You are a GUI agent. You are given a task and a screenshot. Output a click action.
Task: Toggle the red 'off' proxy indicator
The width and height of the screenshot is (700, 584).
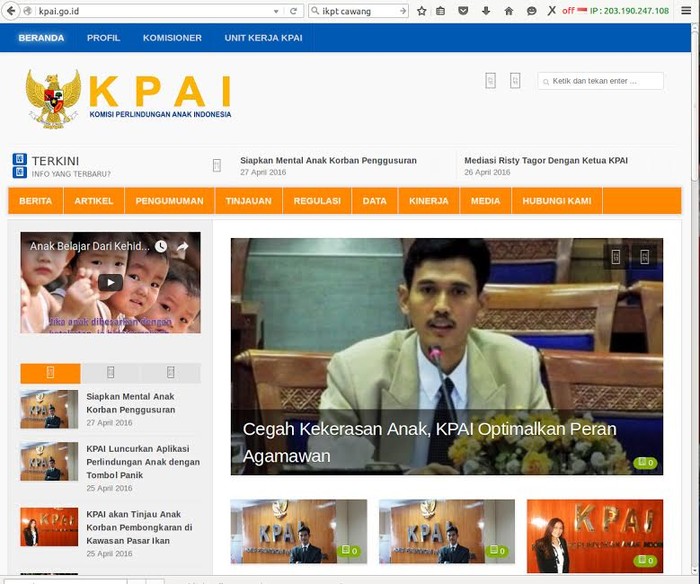568,11
